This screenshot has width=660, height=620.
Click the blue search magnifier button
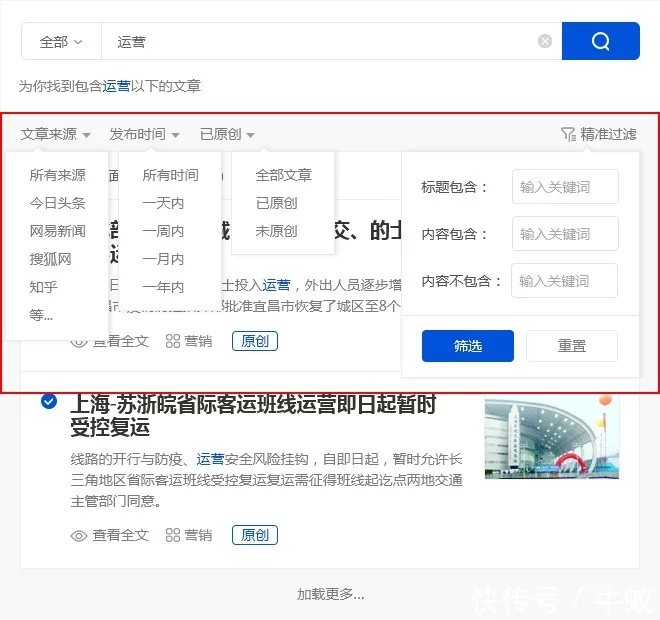[x=601, y=41]
